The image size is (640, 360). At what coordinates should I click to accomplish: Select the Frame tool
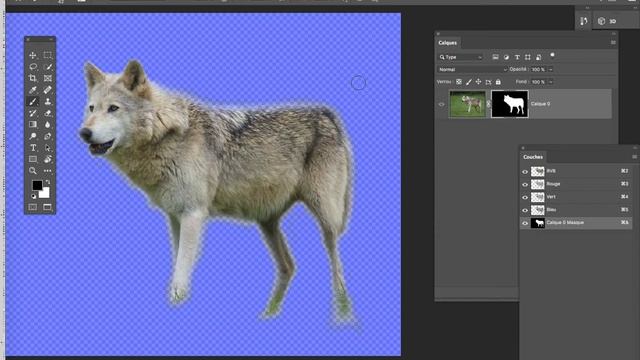click(x=47, y=78)
